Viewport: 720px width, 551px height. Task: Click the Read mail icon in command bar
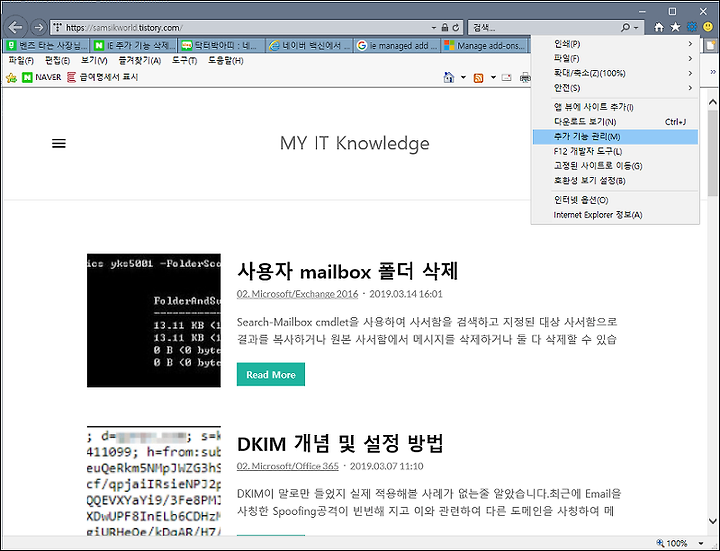tap(506, 78)
